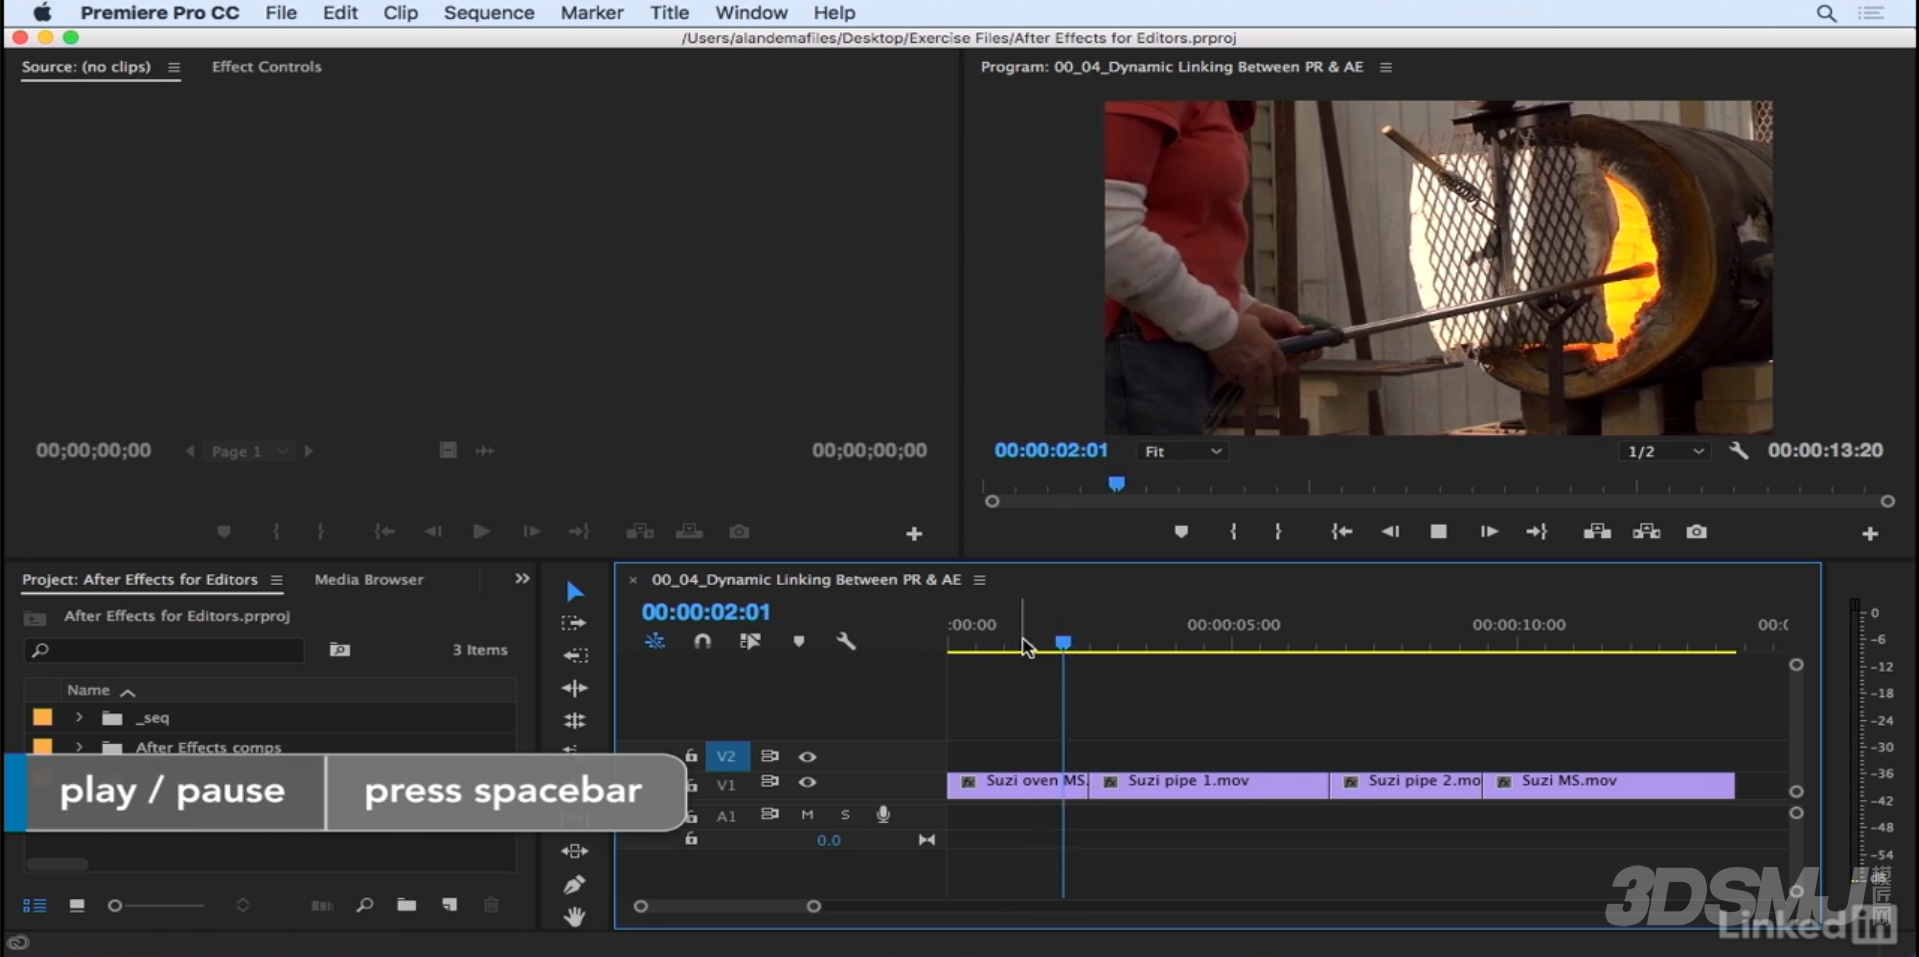Open the Source panel menu
The image size is (1919, 957).
coord(174,67)
